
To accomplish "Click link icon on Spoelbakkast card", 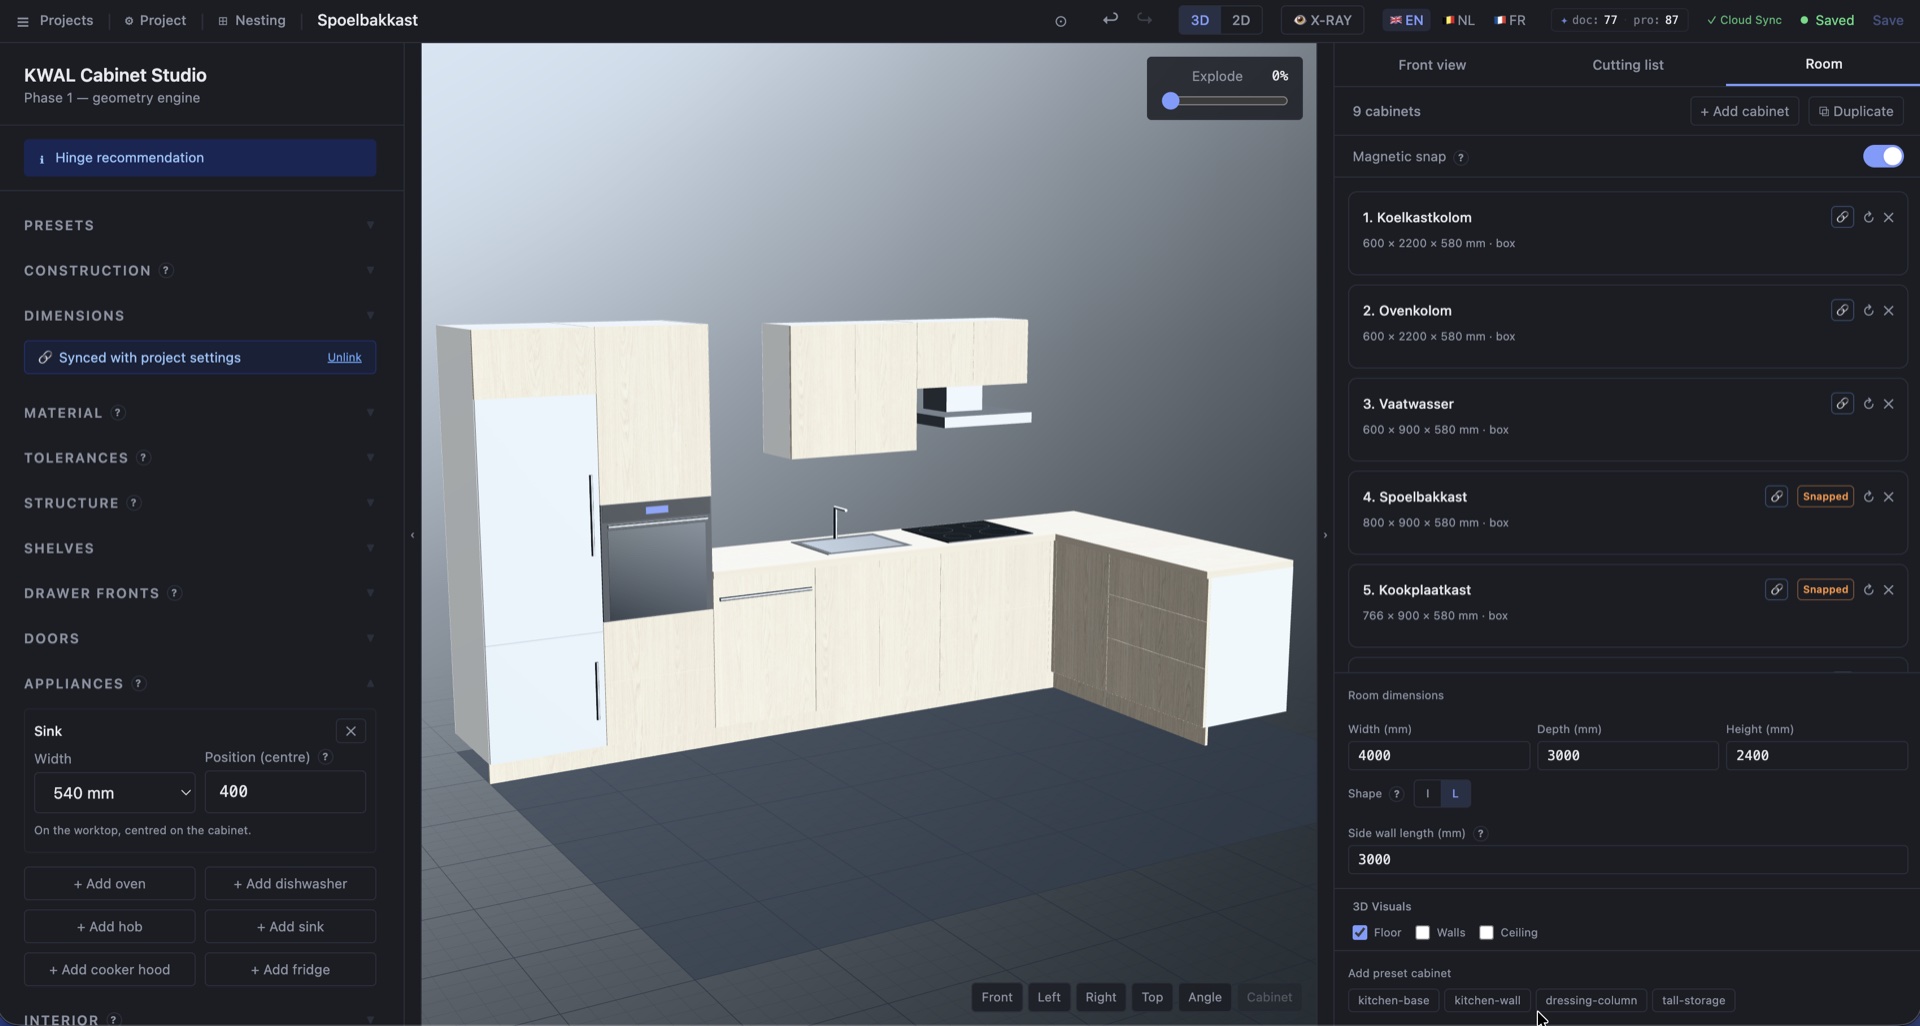I will pyautogui.click(x=1776, y=496).
